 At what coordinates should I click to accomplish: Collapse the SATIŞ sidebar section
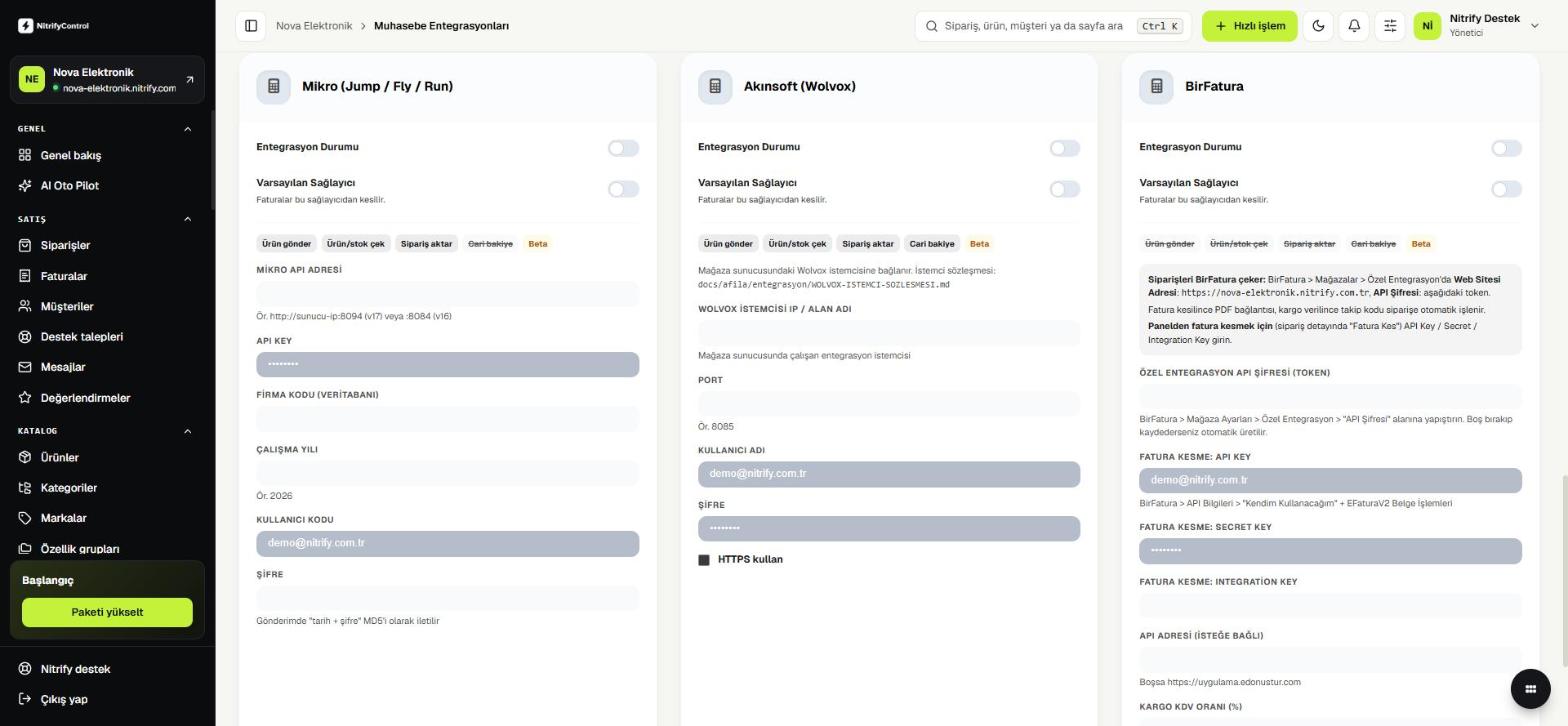tap(187, 219)
